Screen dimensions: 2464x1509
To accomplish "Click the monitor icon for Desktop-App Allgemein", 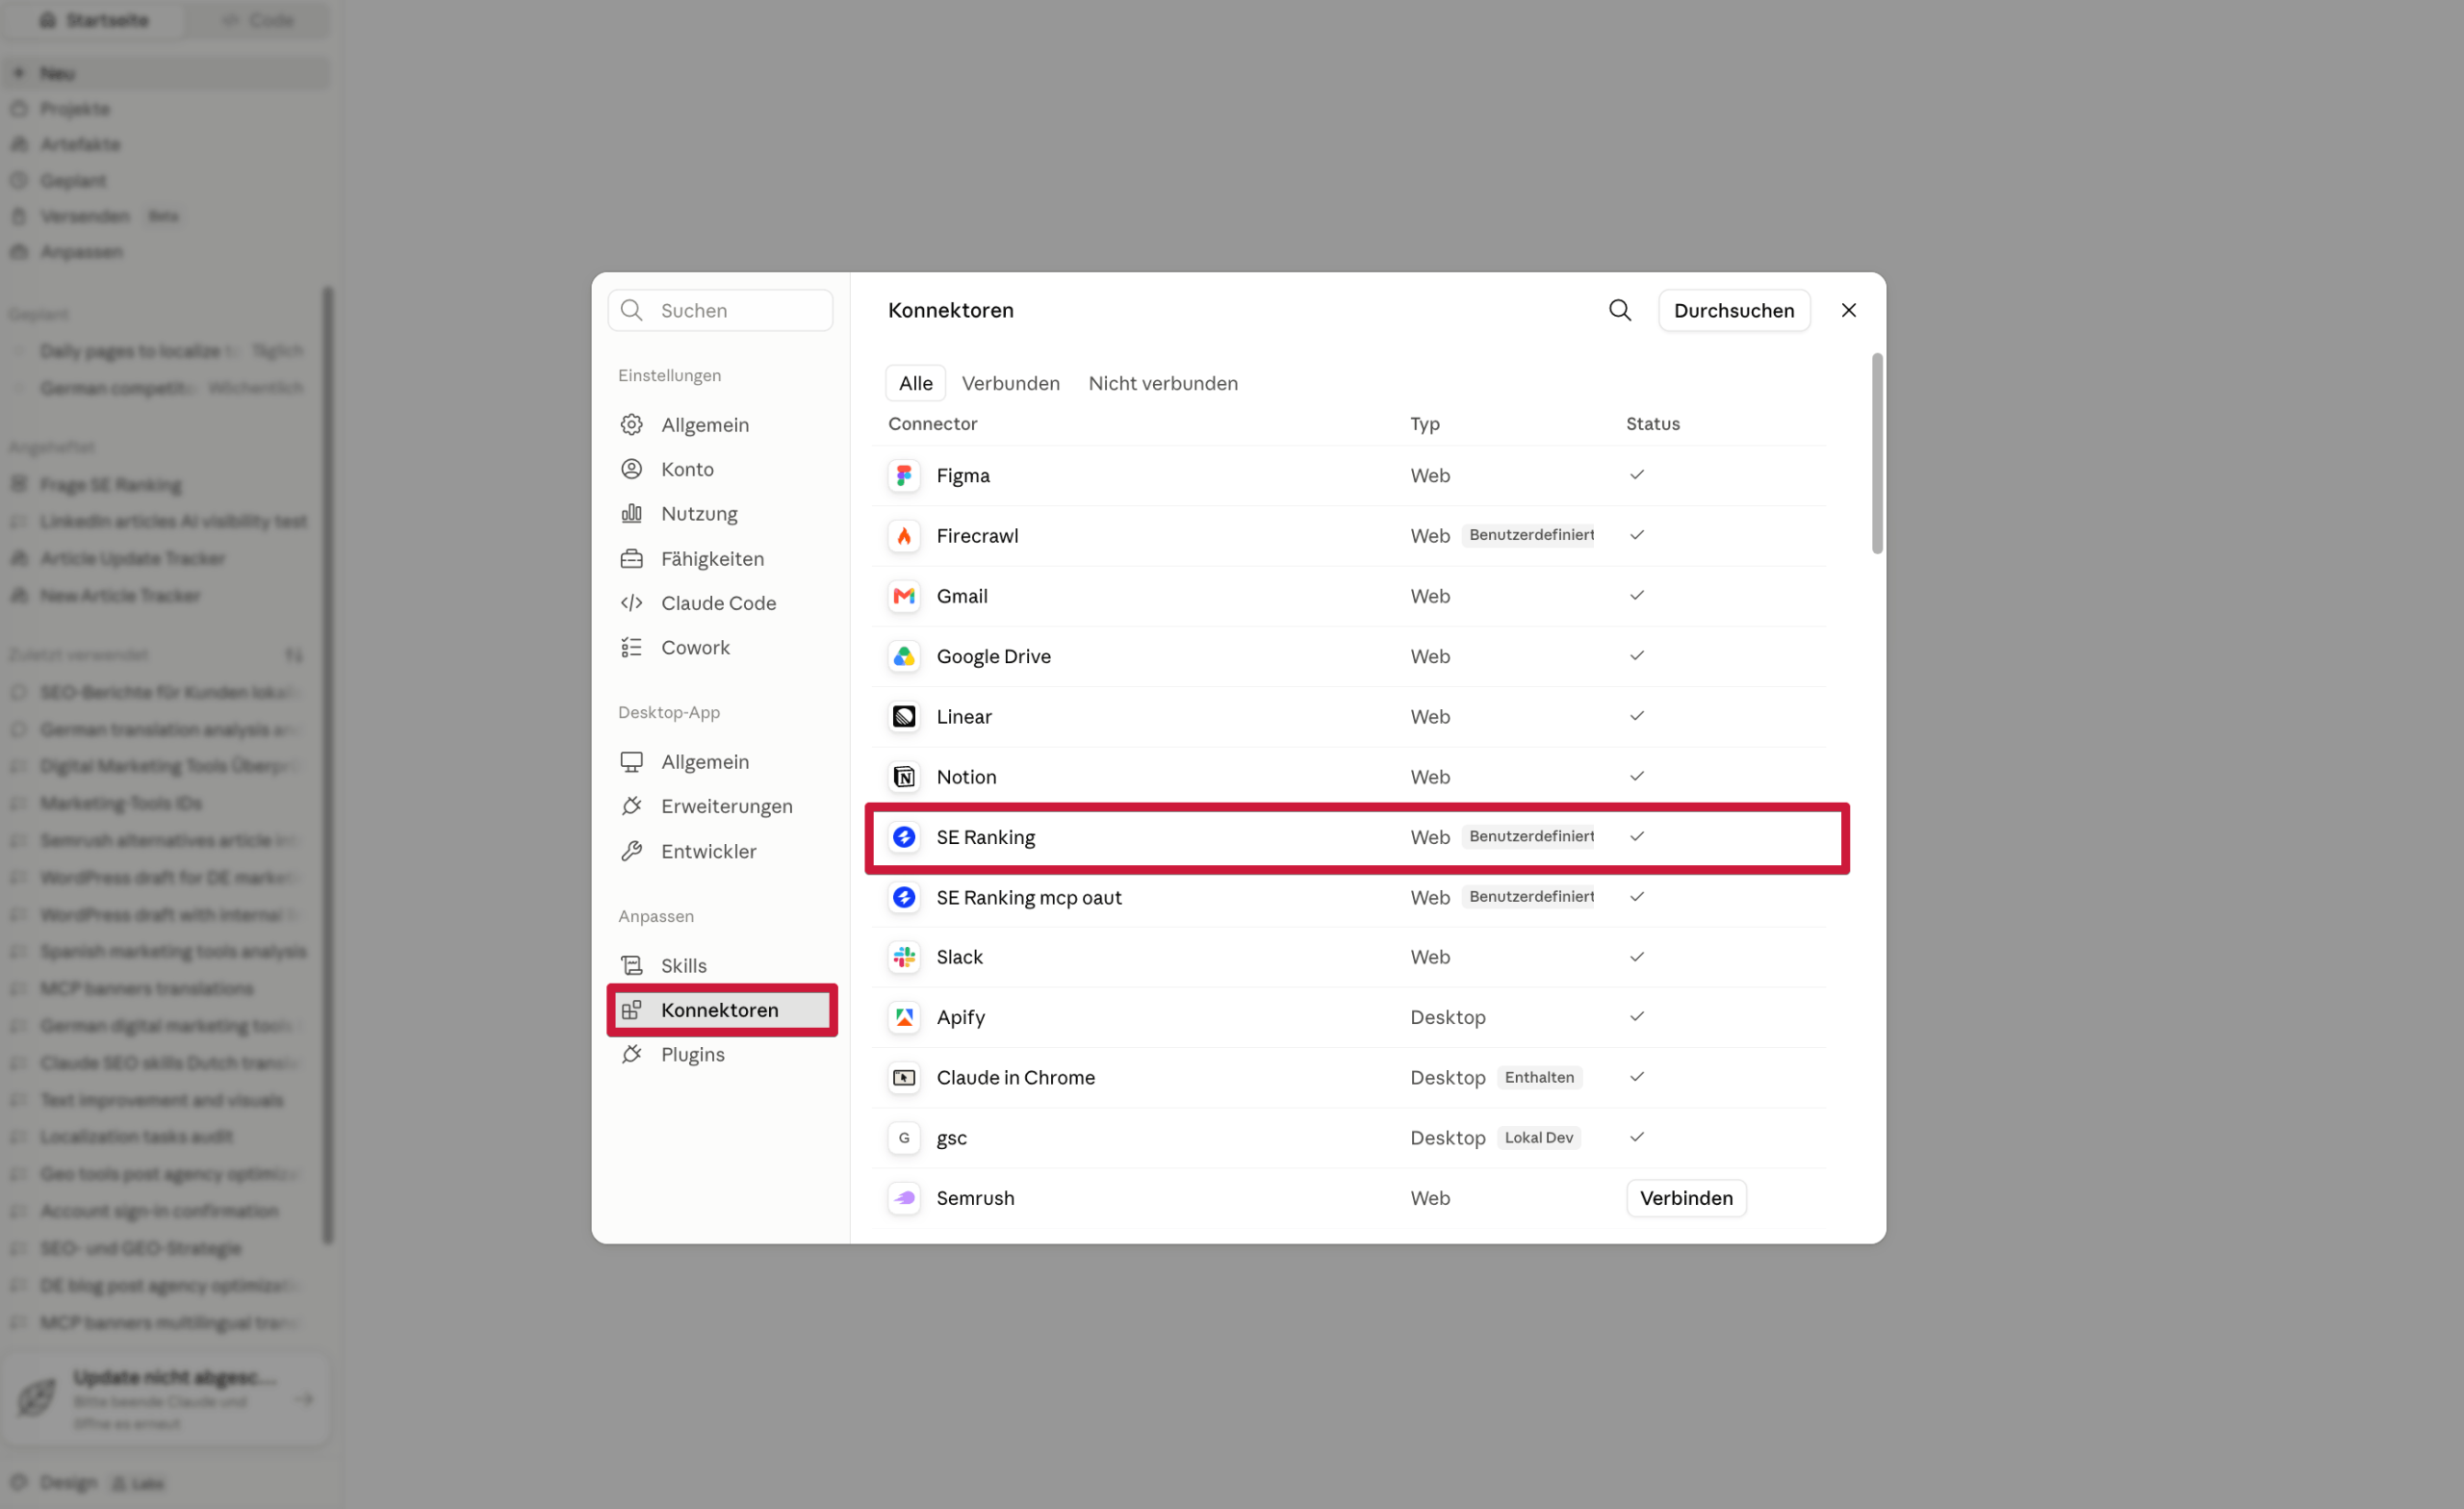I will click(x=631, y=762).
